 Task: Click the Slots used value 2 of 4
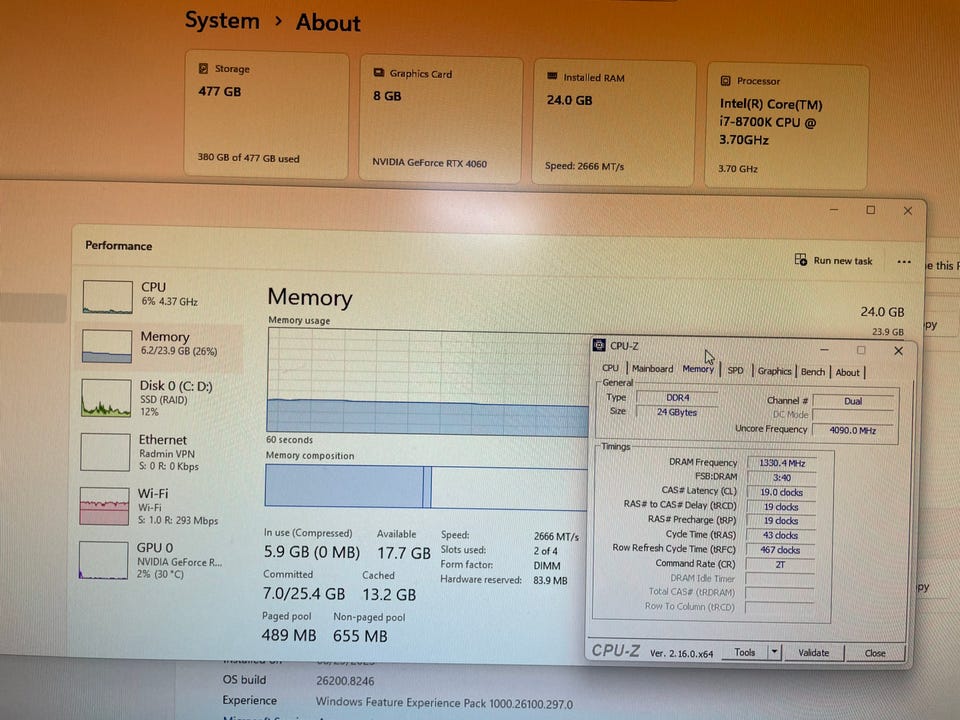click(546, 551)
